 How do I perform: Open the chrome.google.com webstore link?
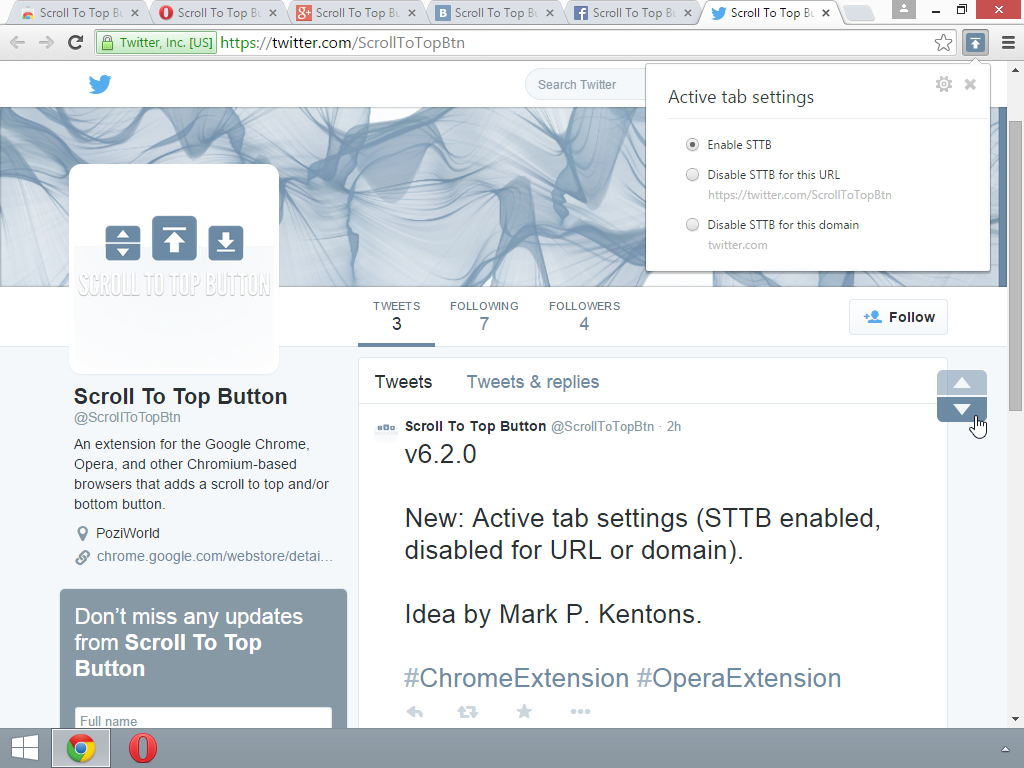(x=215, y=556)
